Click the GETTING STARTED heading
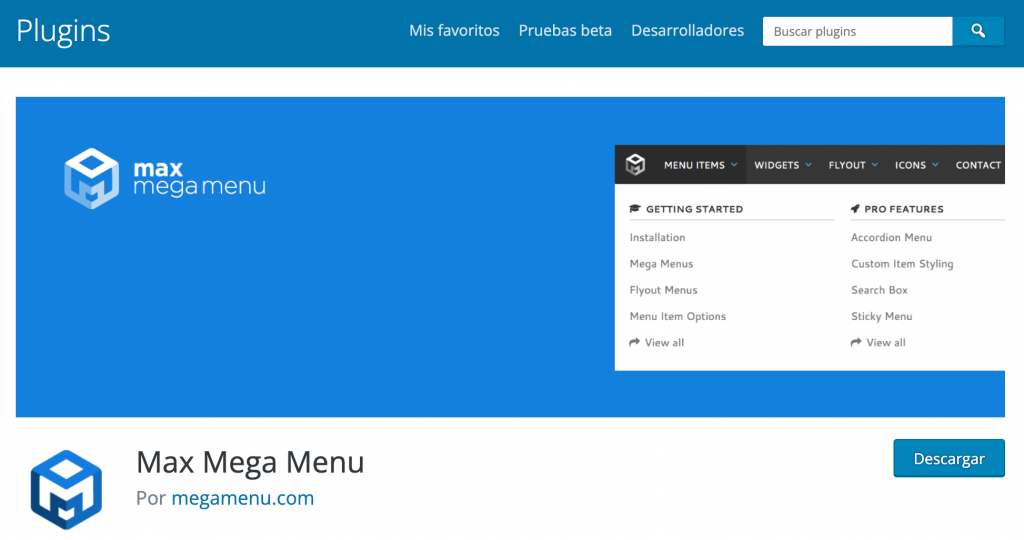 [x=694, y=209]
